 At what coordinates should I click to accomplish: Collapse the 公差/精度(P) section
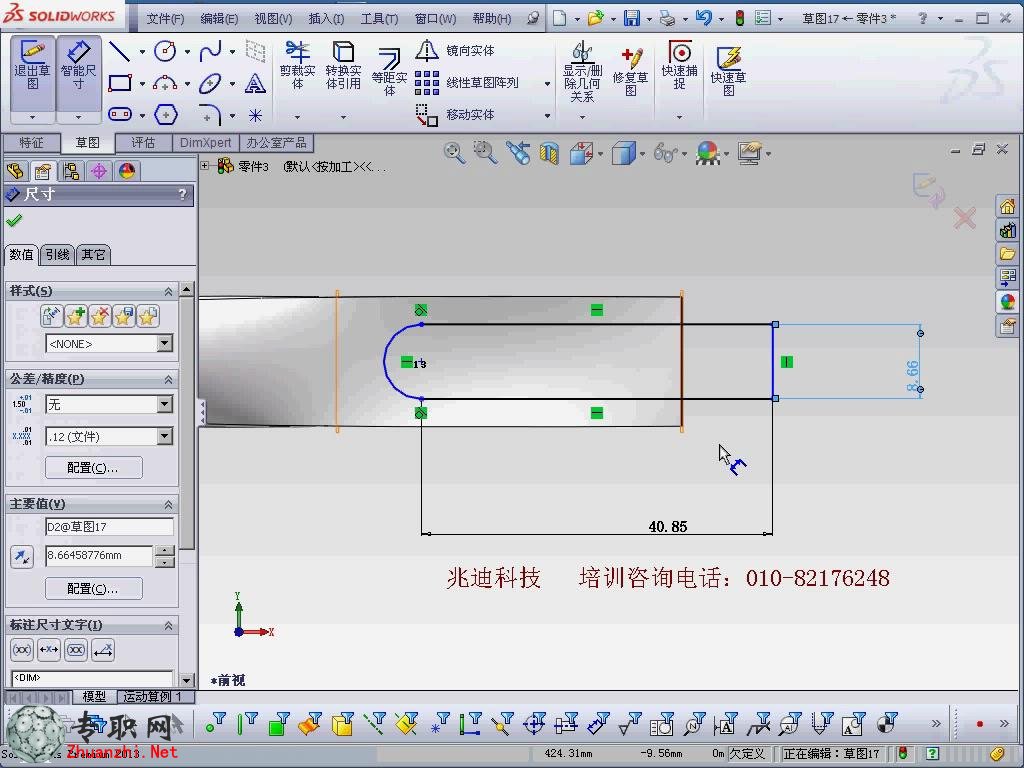168,379
